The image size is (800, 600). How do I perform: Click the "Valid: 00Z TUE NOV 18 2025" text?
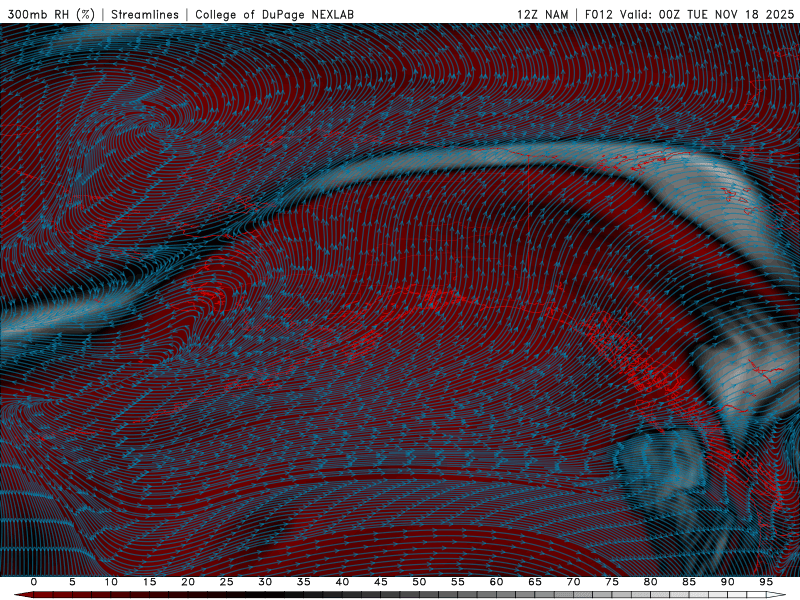pos(707,14)
